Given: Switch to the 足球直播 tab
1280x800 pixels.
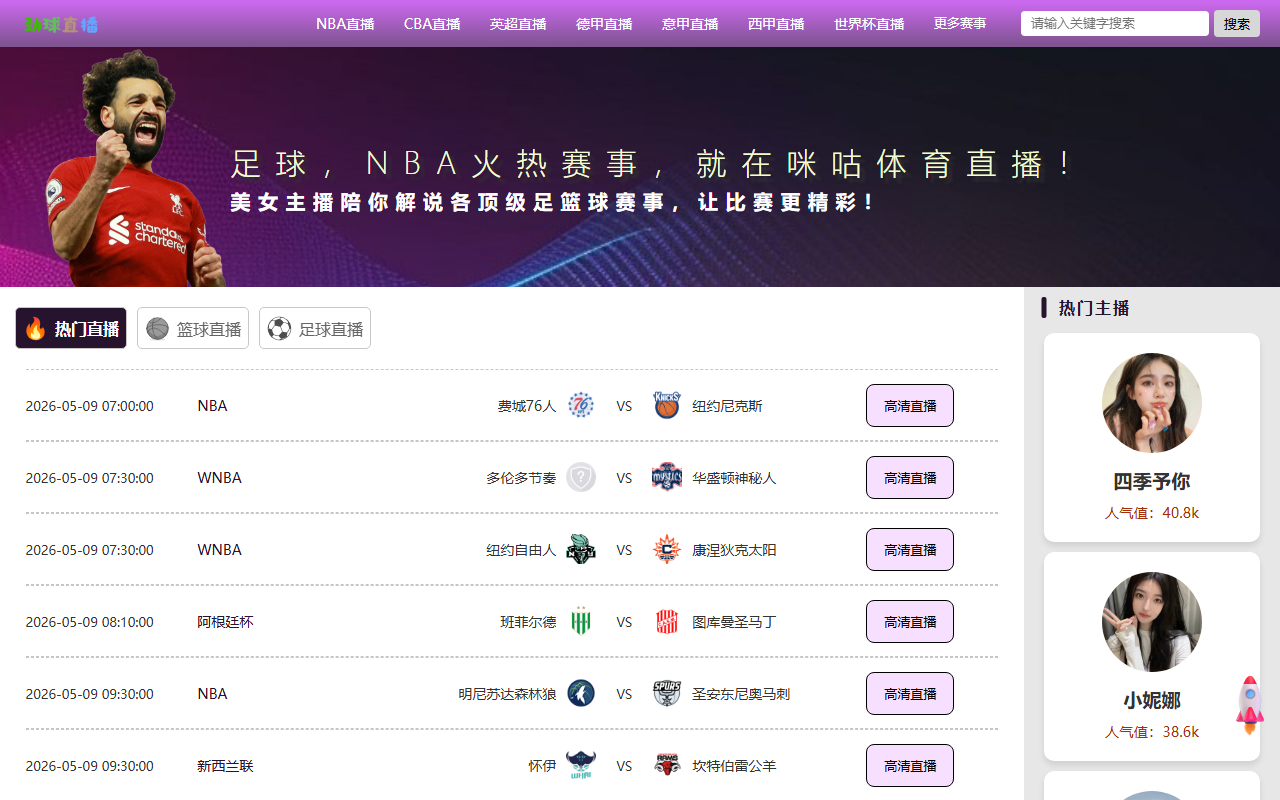Looking at the screenshot, I should pos(315,328).
